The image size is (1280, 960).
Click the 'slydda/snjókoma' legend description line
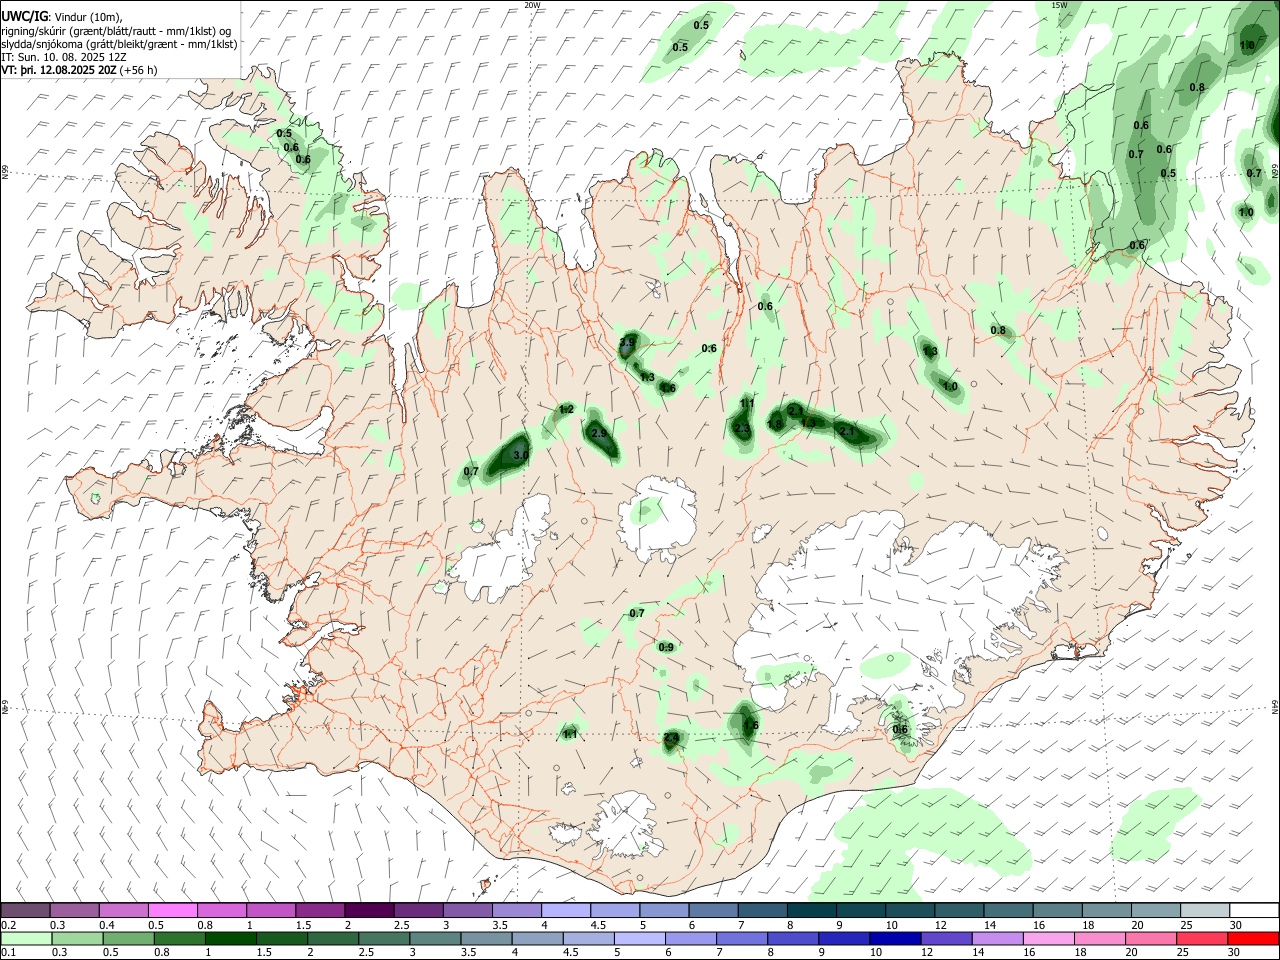119,44
